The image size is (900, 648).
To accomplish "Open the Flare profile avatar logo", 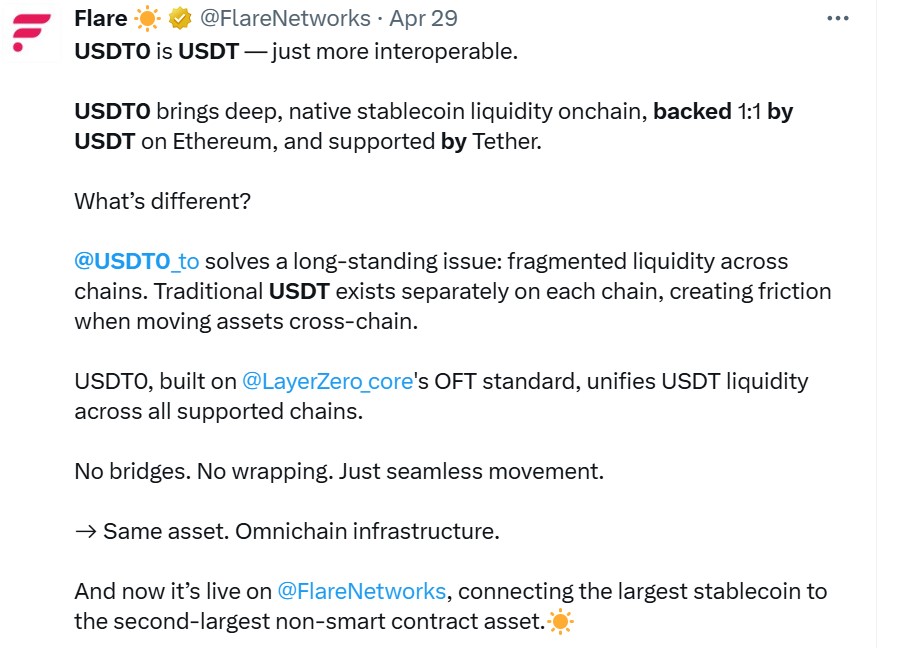I will pyautogui.click(x=32, y=32).
